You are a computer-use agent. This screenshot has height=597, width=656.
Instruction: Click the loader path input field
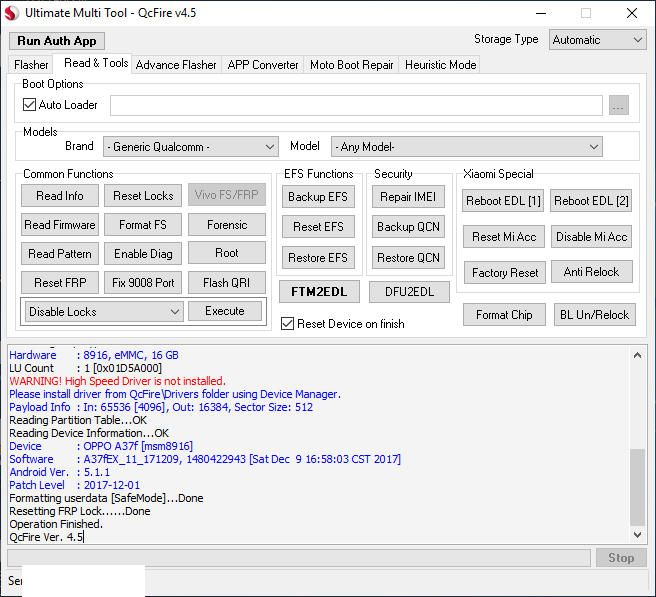pyautogui.click(x=356, y=105)
